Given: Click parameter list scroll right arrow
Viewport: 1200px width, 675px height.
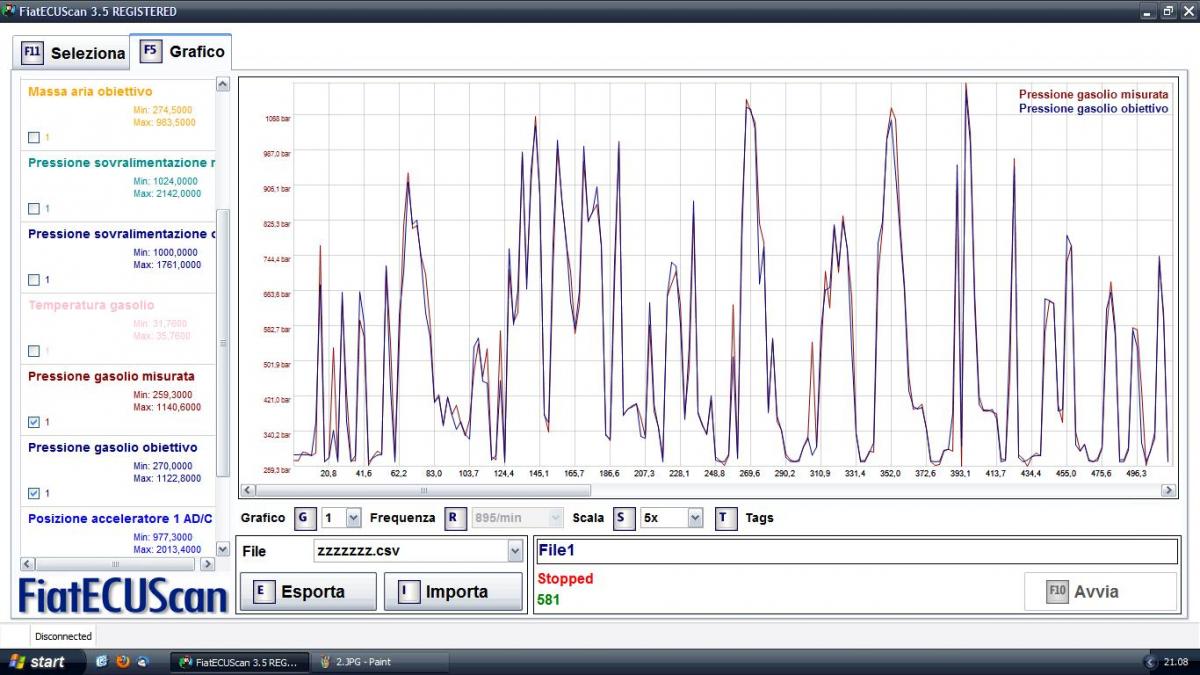Looking at the screenshot, I should click(x=208, y=564).
